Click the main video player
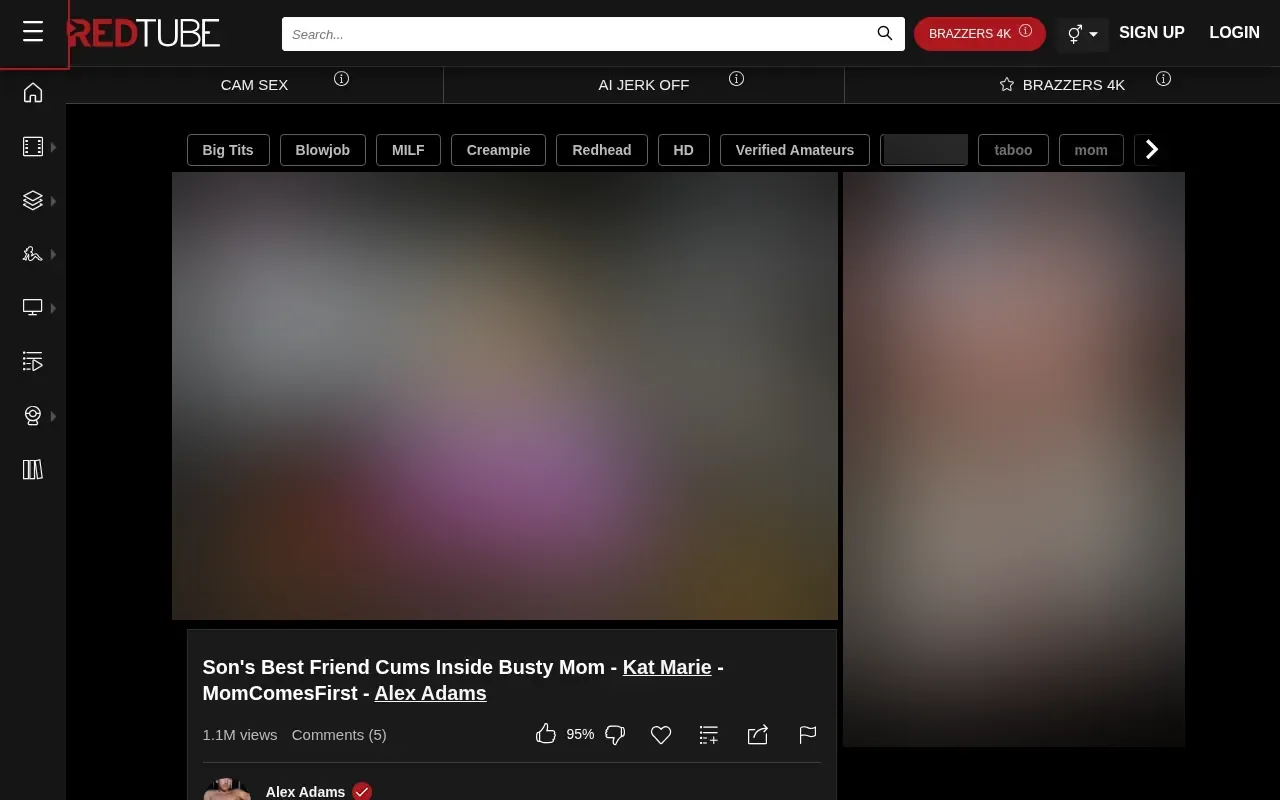This screenshot has width=1280, height=800. point(505,396)
